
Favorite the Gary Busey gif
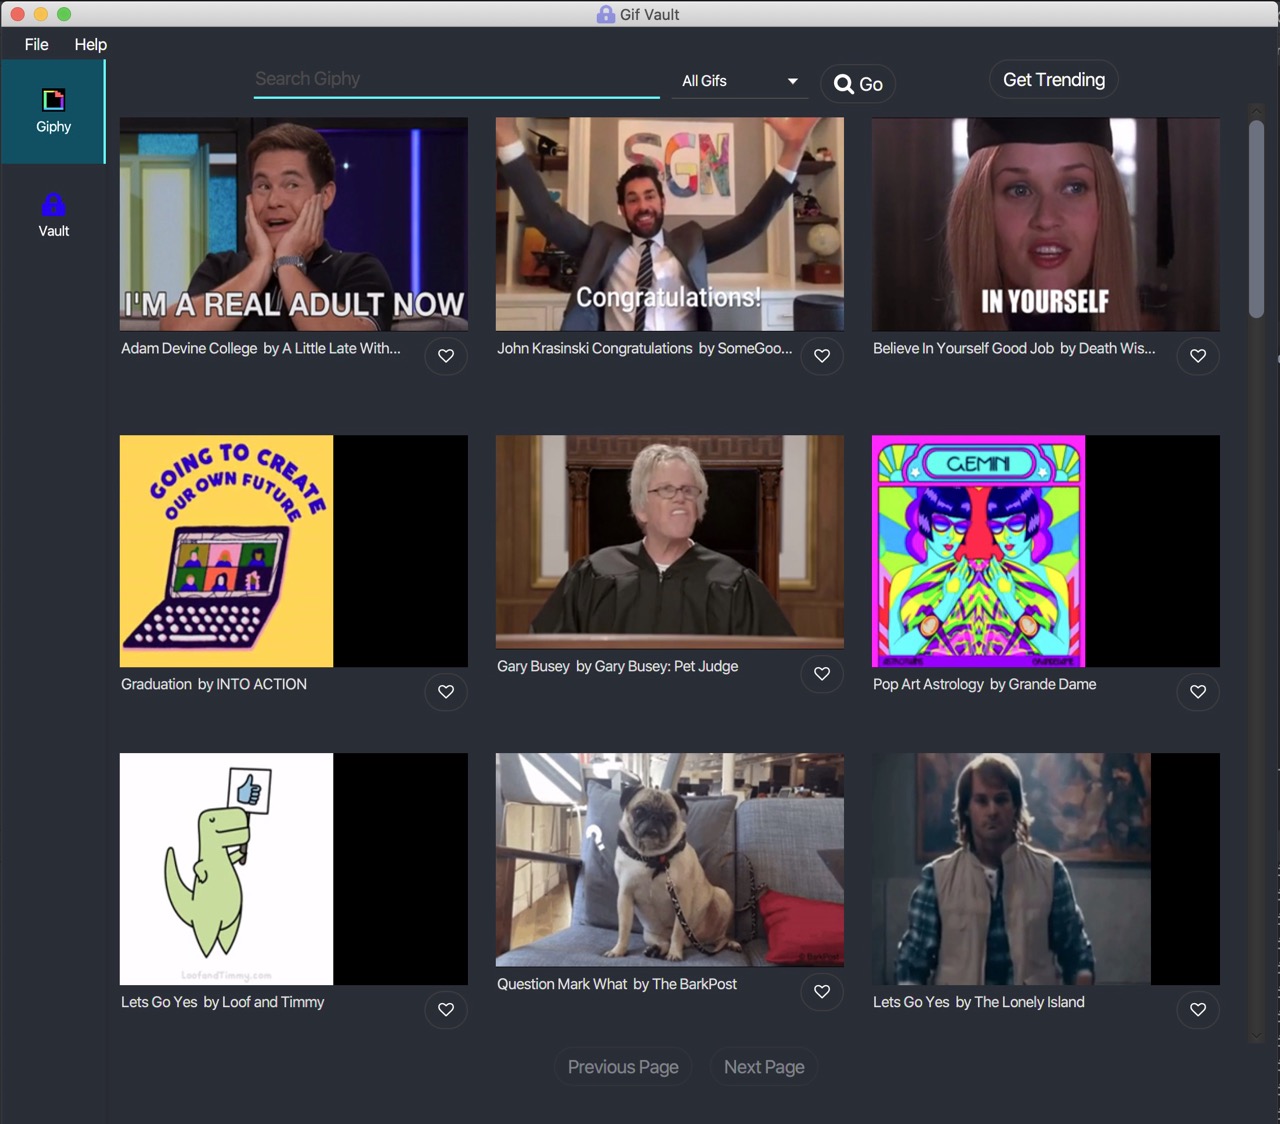pyautogui.click(x=822, y=674)
